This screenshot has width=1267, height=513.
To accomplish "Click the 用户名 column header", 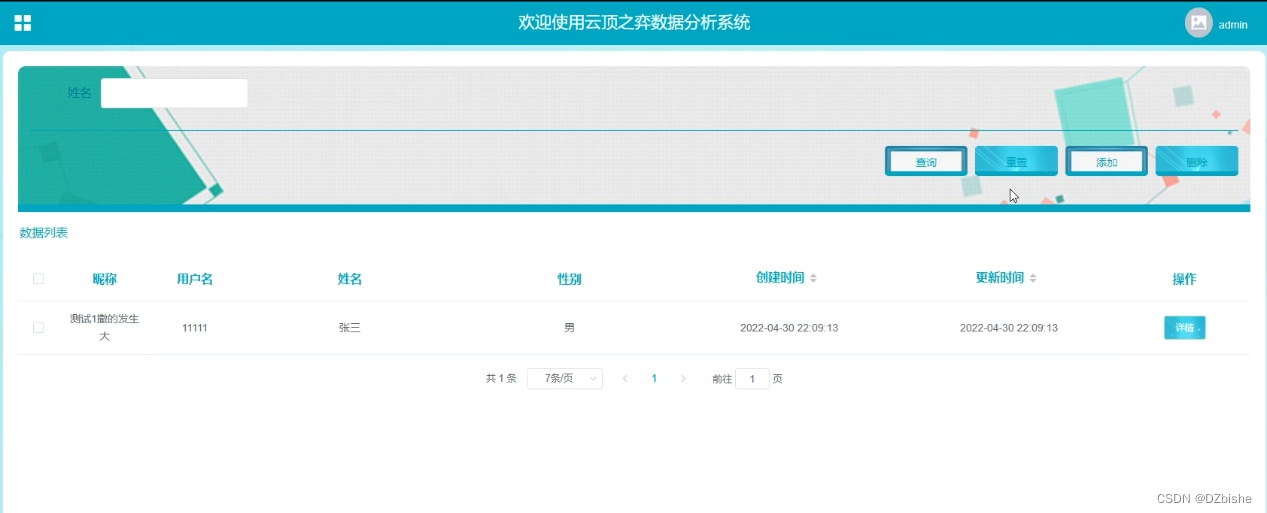I will (194, 279).
